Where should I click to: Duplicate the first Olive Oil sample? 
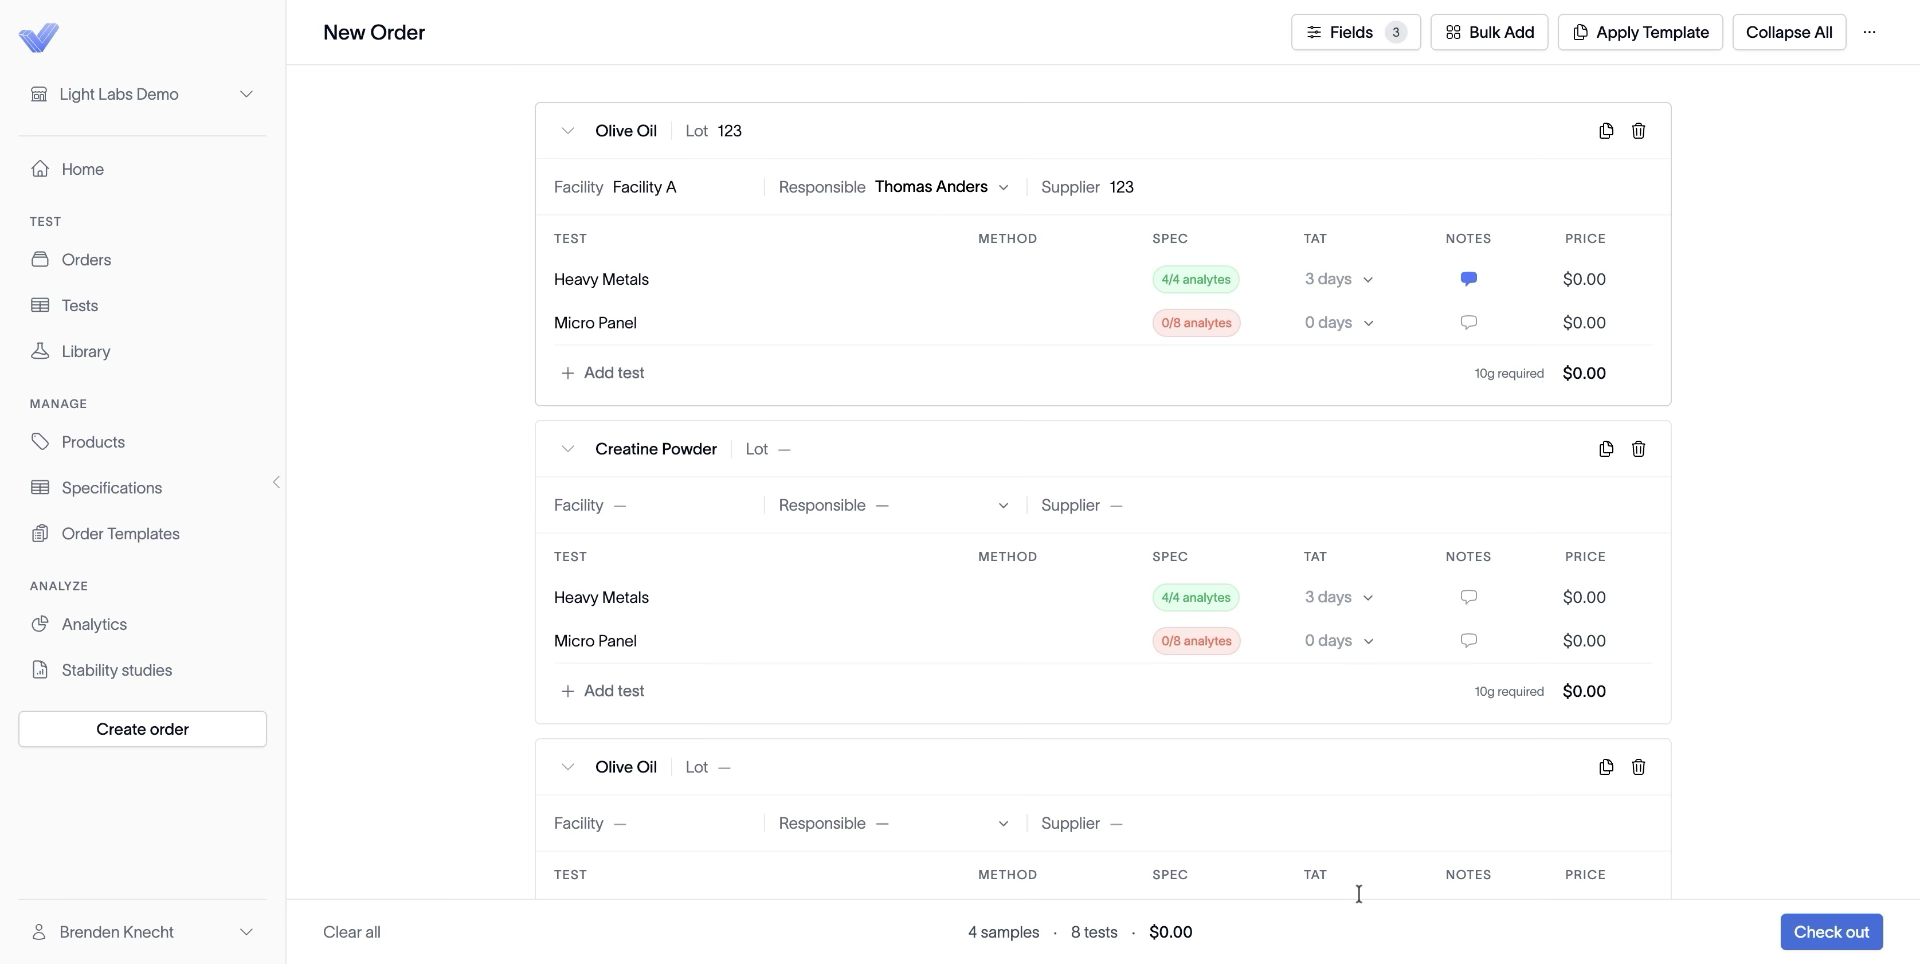(x=1606, y=131)
